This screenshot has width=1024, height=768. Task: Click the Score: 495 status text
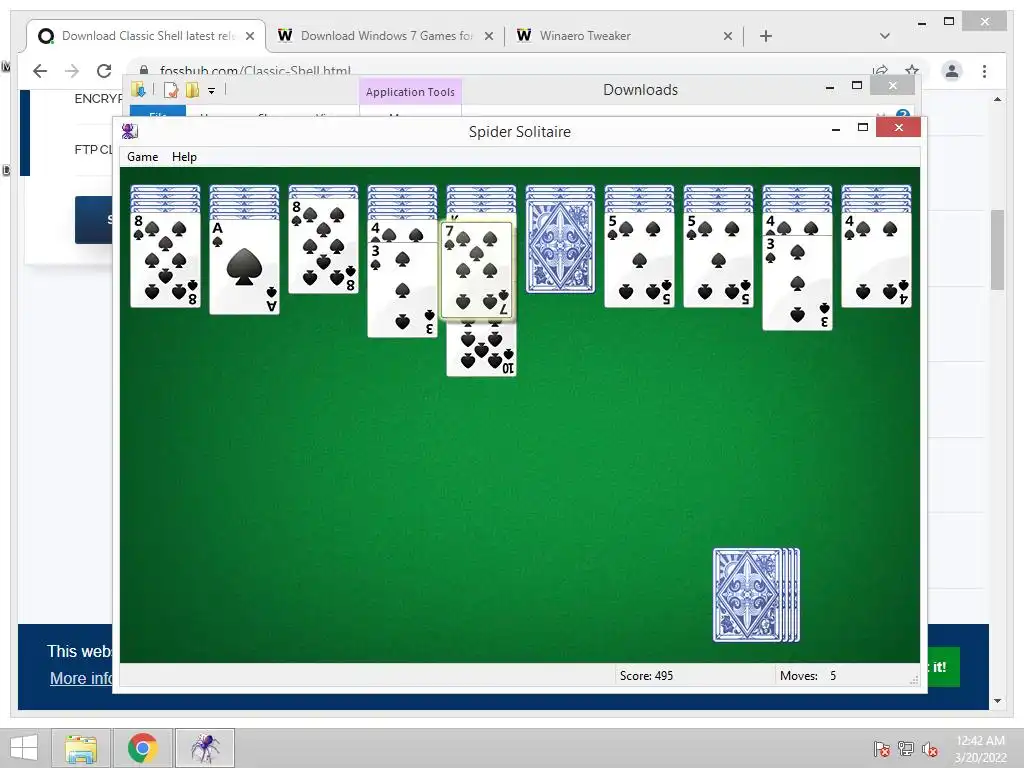click(x=646, y=676)
